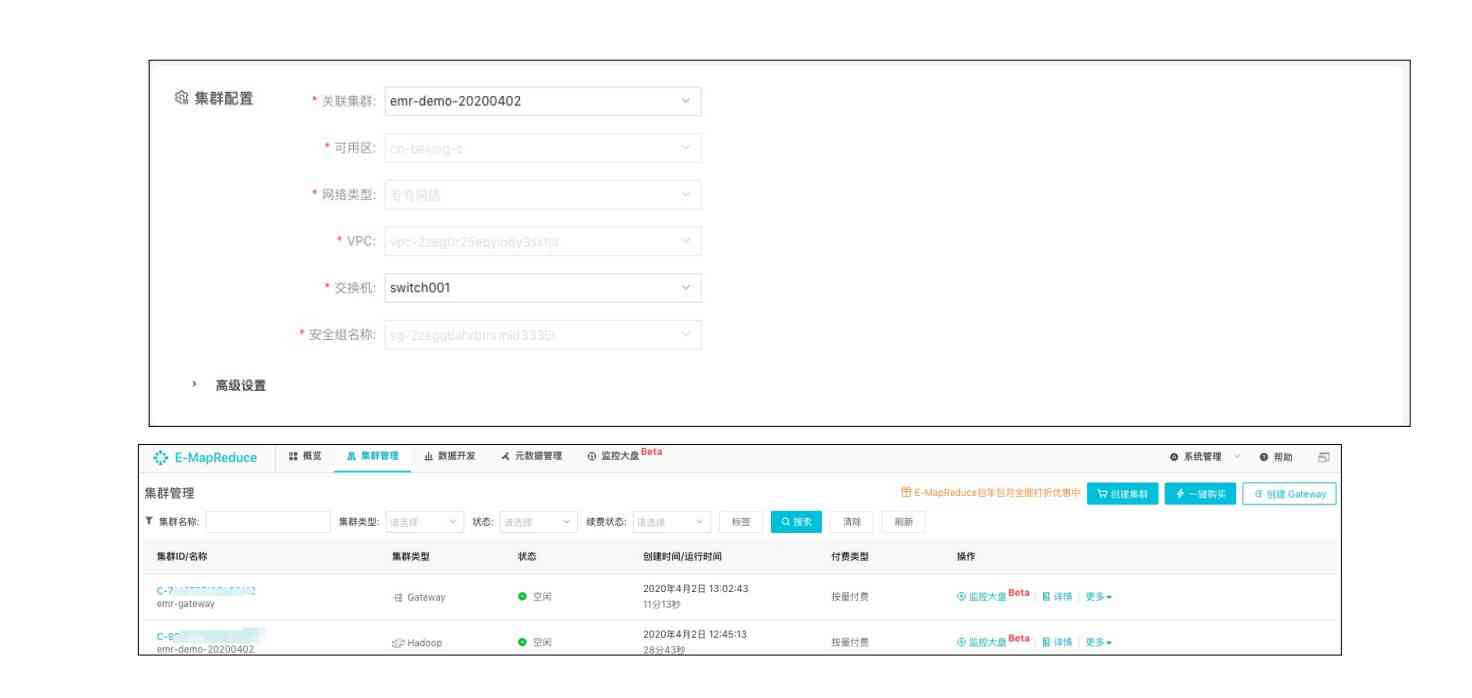Click the notification icon beside 帮助
The height and width of the screenshot is (698, 1472).
point(1323,457)
